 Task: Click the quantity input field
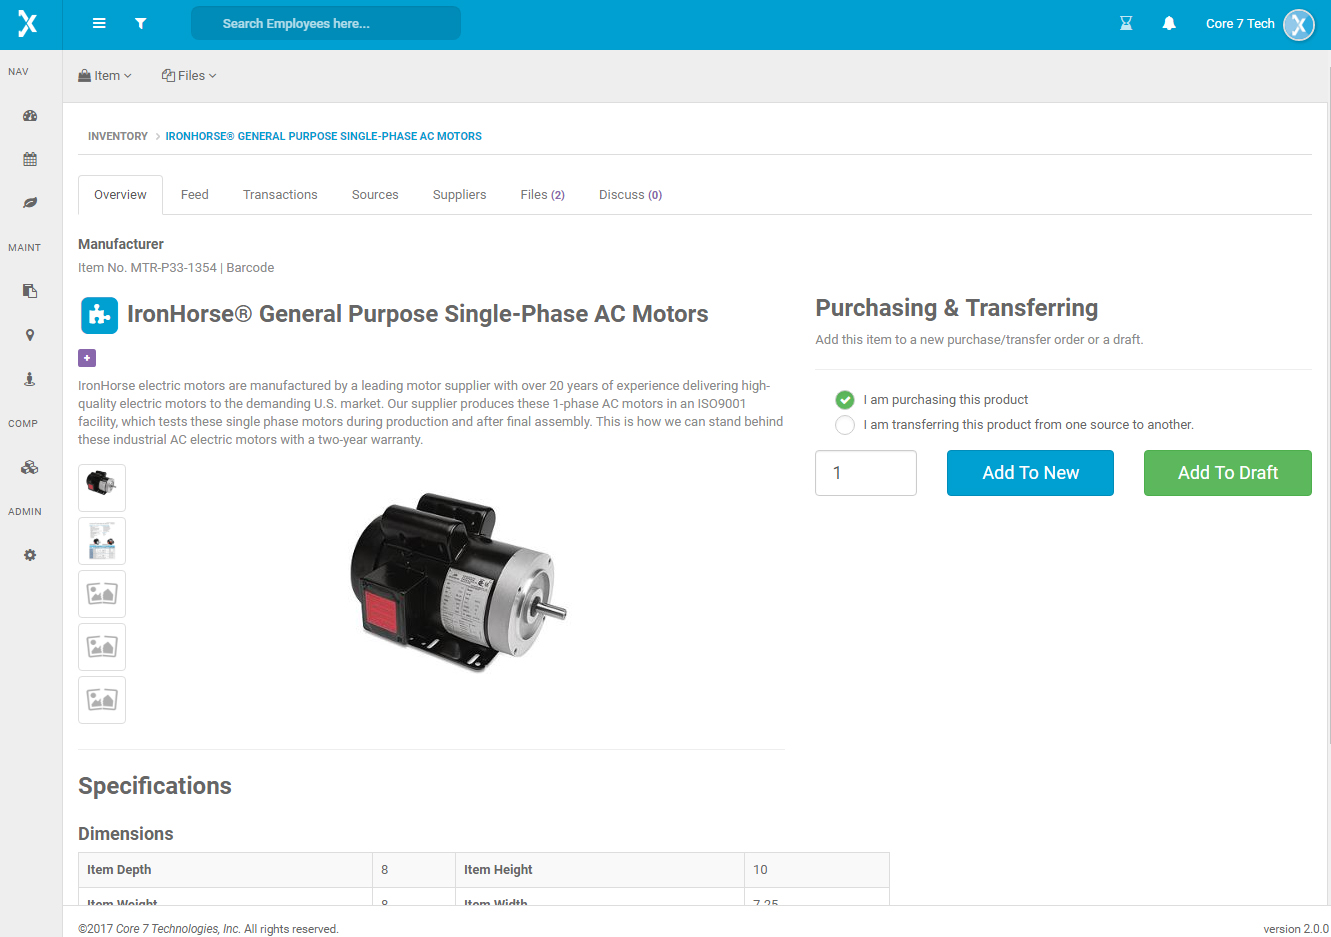point(866,473)
